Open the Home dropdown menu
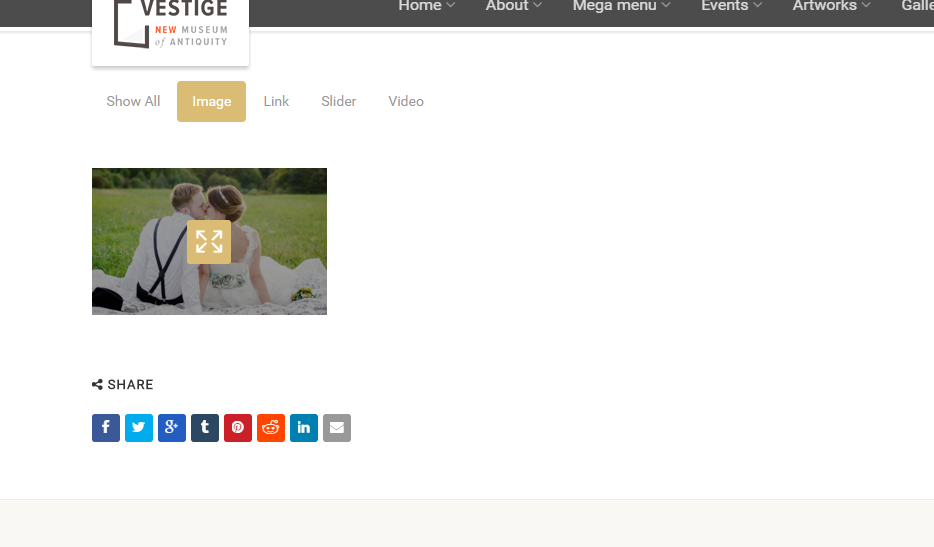 [x=426, y=6]
